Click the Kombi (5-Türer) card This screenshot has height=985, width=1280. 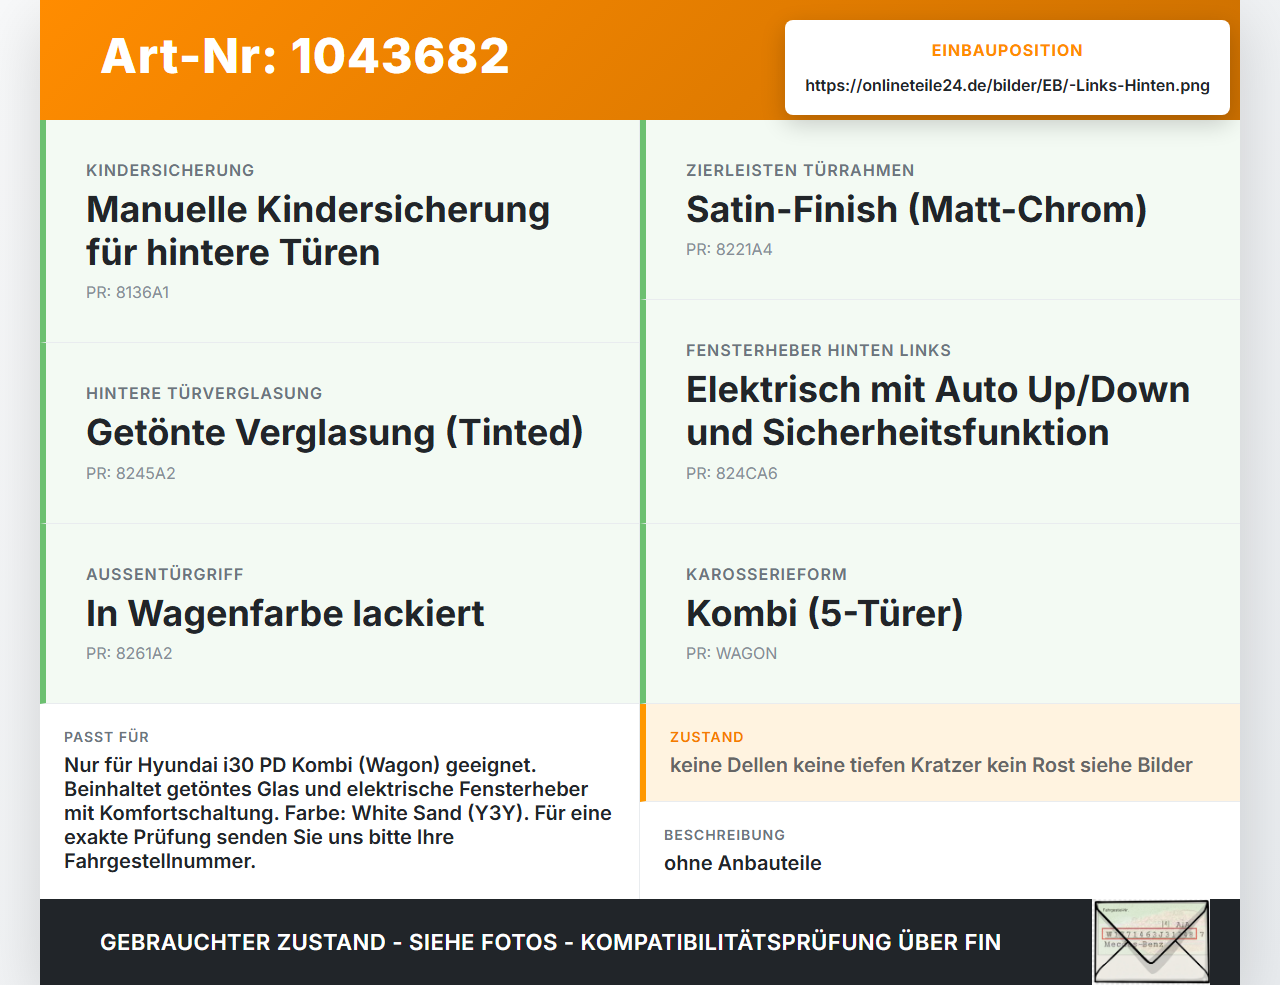tap(940, 614)
